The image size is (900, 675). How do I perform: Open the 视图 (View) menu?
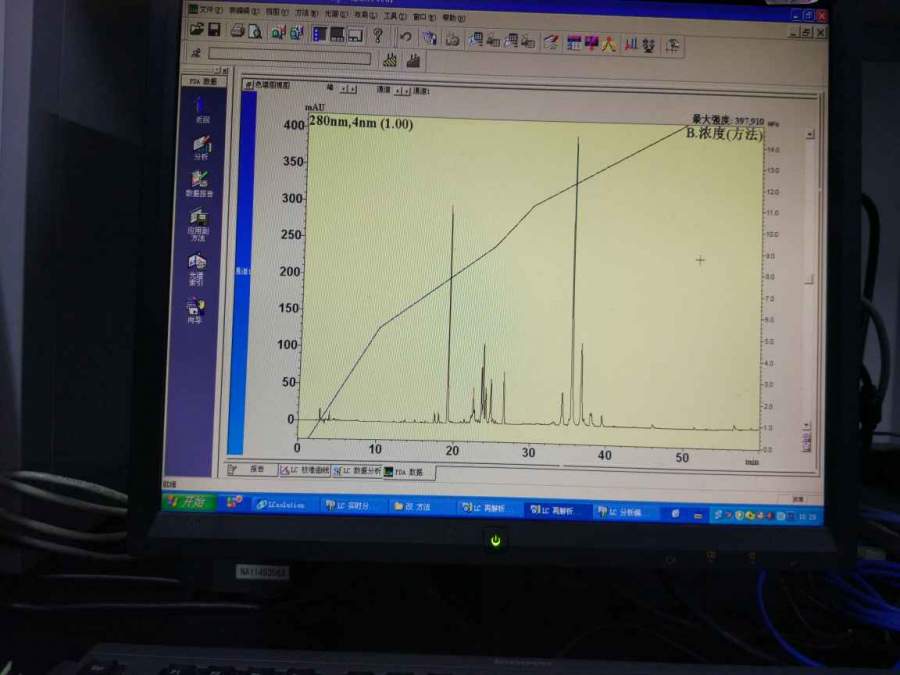click(277, 11)
